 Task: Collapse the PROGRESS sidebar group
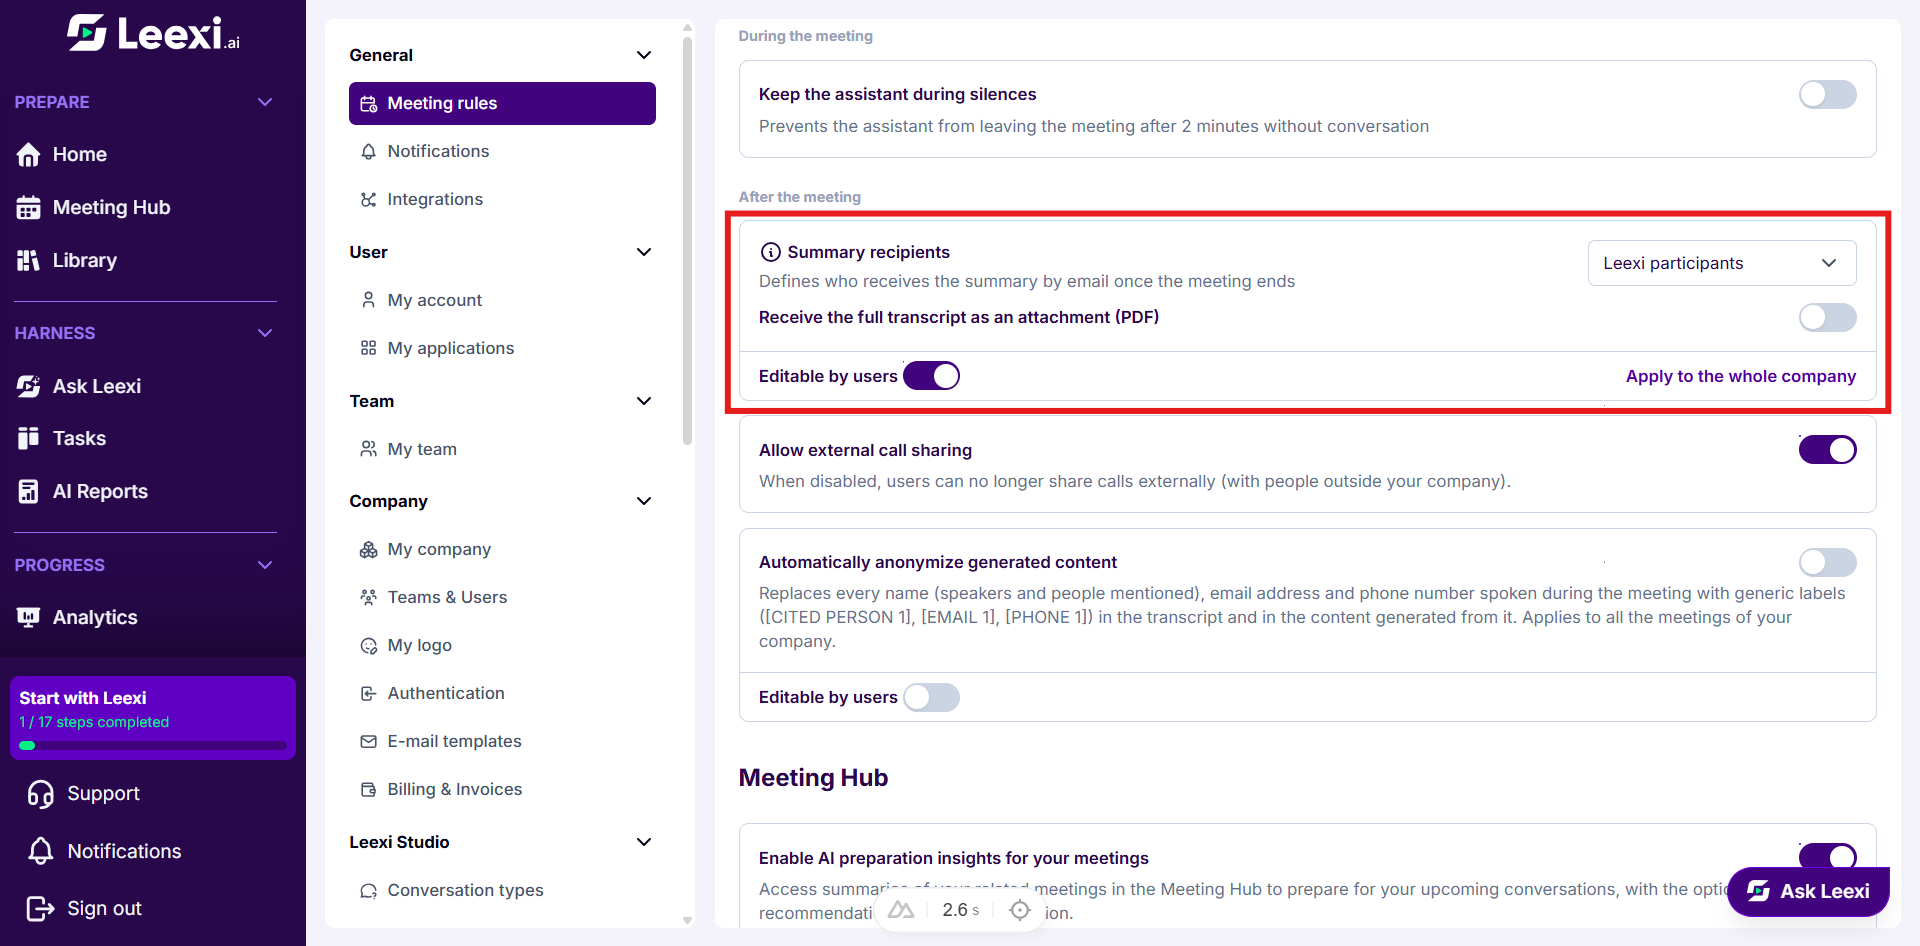tap(265, 565)
